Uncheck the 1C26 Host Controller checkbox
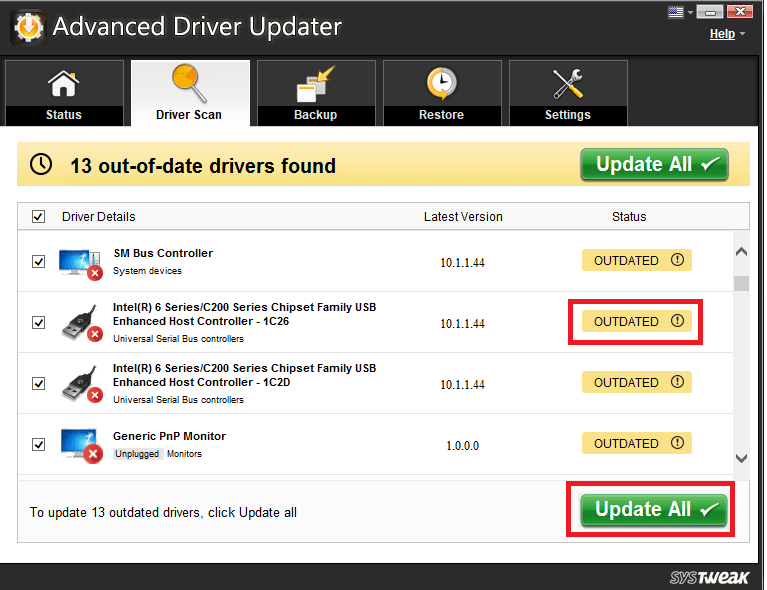Viewport: 767px width, 590px height. tap(38, 322)
